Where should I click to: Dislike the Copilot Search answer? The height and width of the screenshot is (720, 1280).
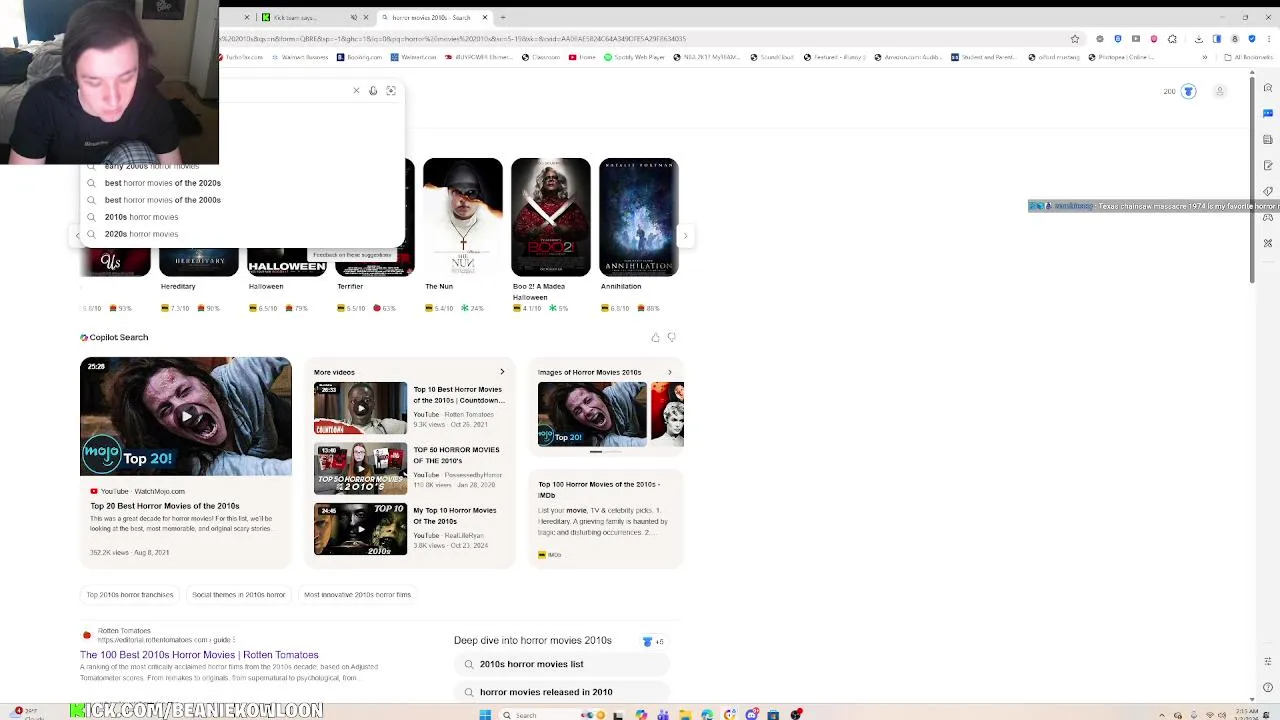(672, 338)
